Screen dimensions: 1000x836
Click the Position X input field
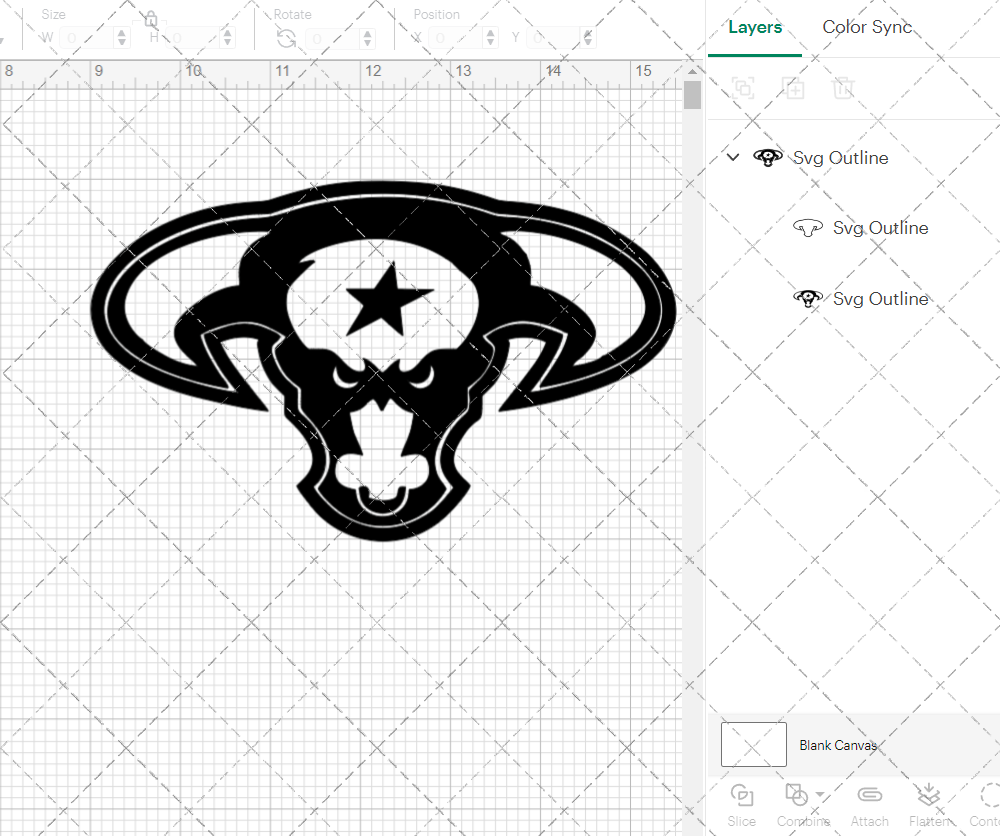coord(456,38)
